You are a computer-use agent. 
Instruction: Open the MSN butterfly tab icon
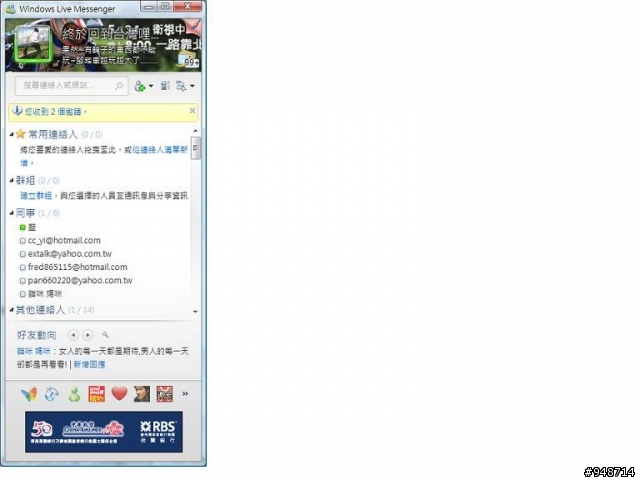(29, 394)
